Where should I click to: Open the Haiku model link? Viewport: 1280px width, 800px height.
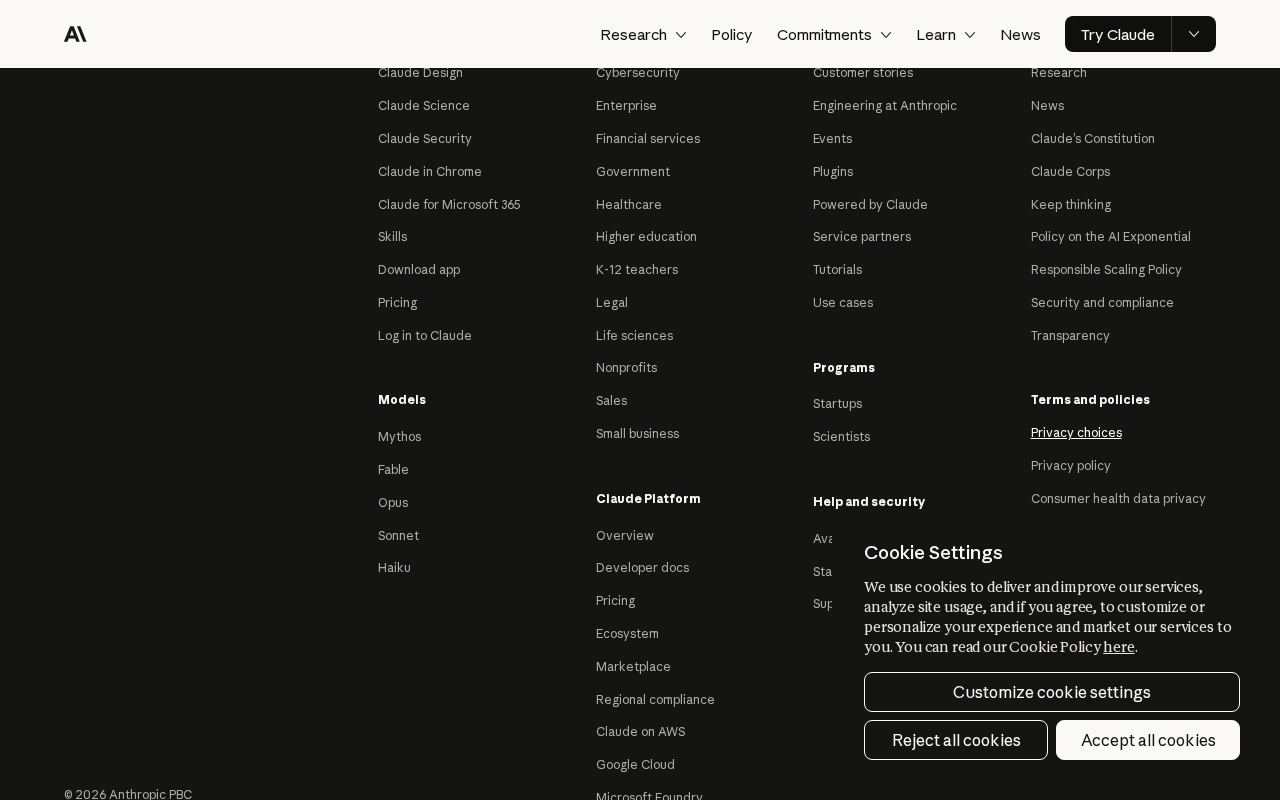tap(394, 567)
